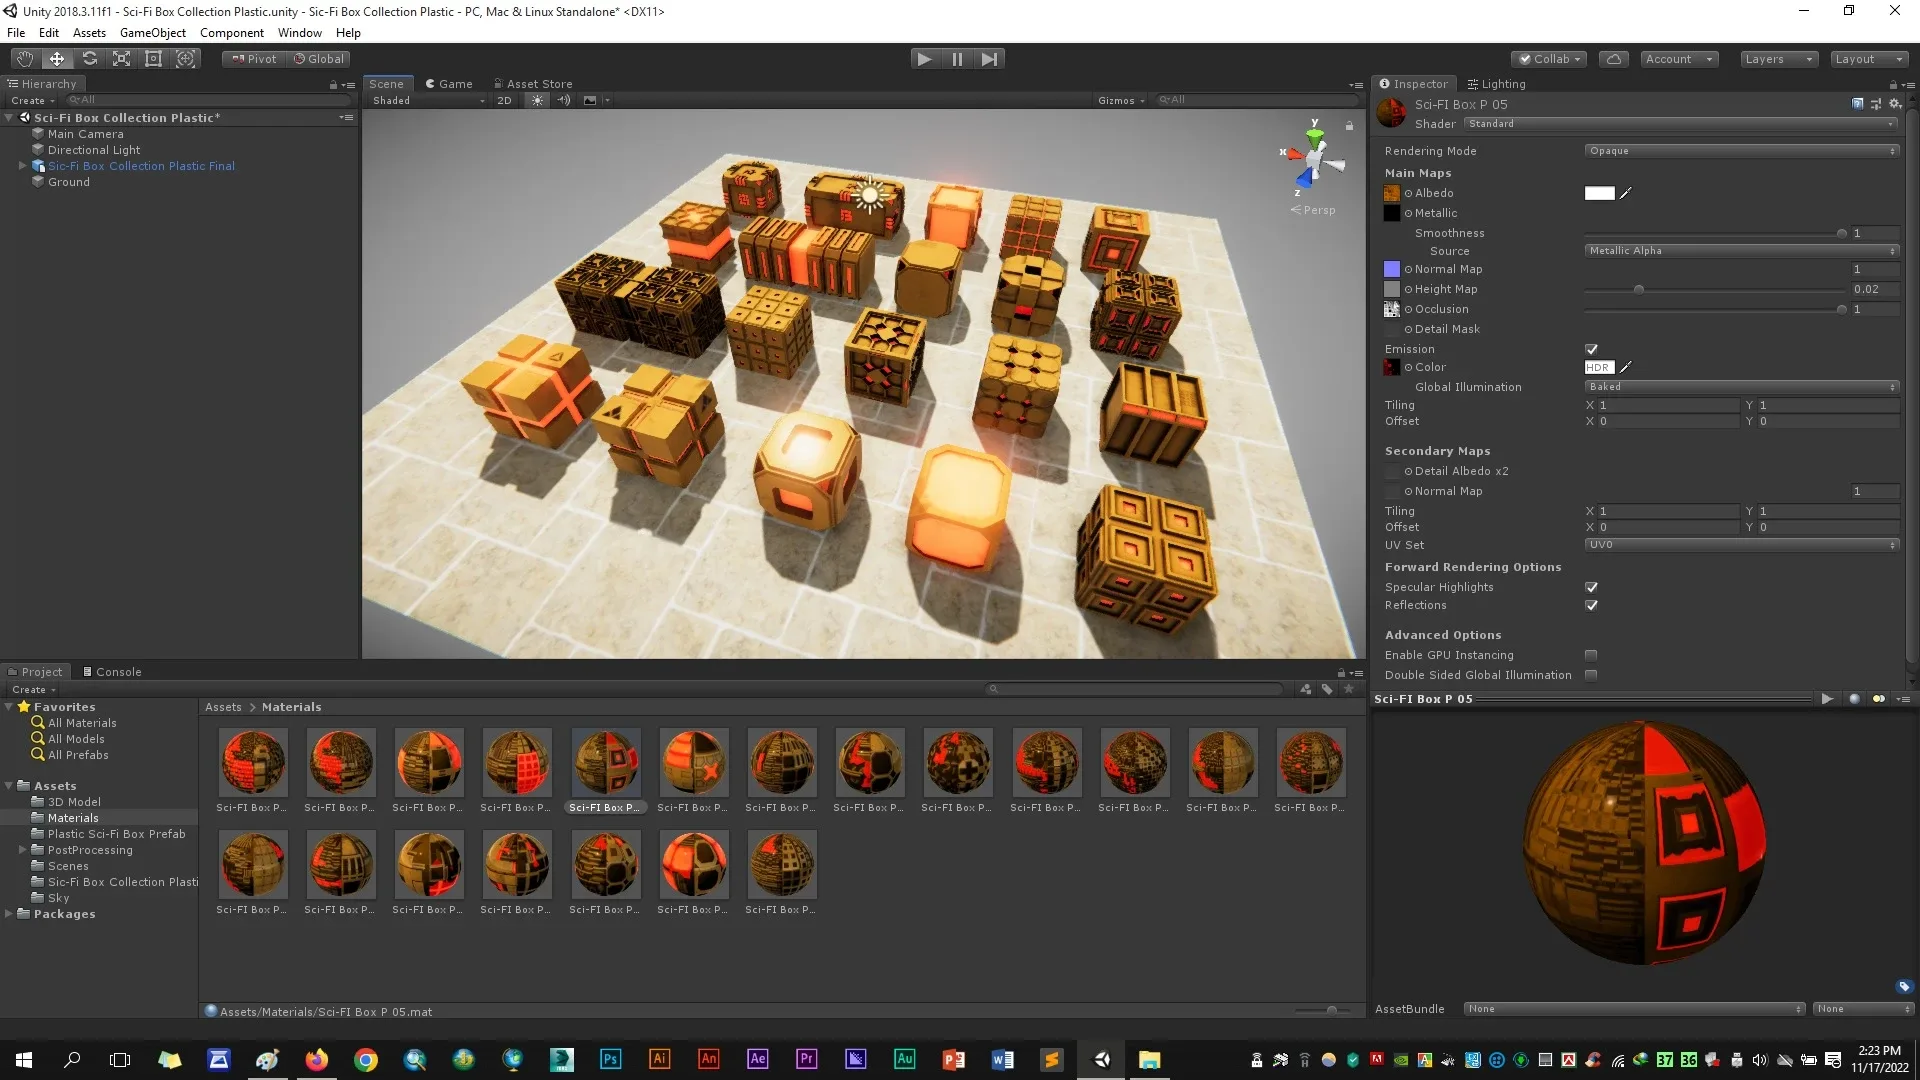The height and width of the screenshot is (1080, 1920).
Task: Switch to the Console tab
Action: (111, 672)
